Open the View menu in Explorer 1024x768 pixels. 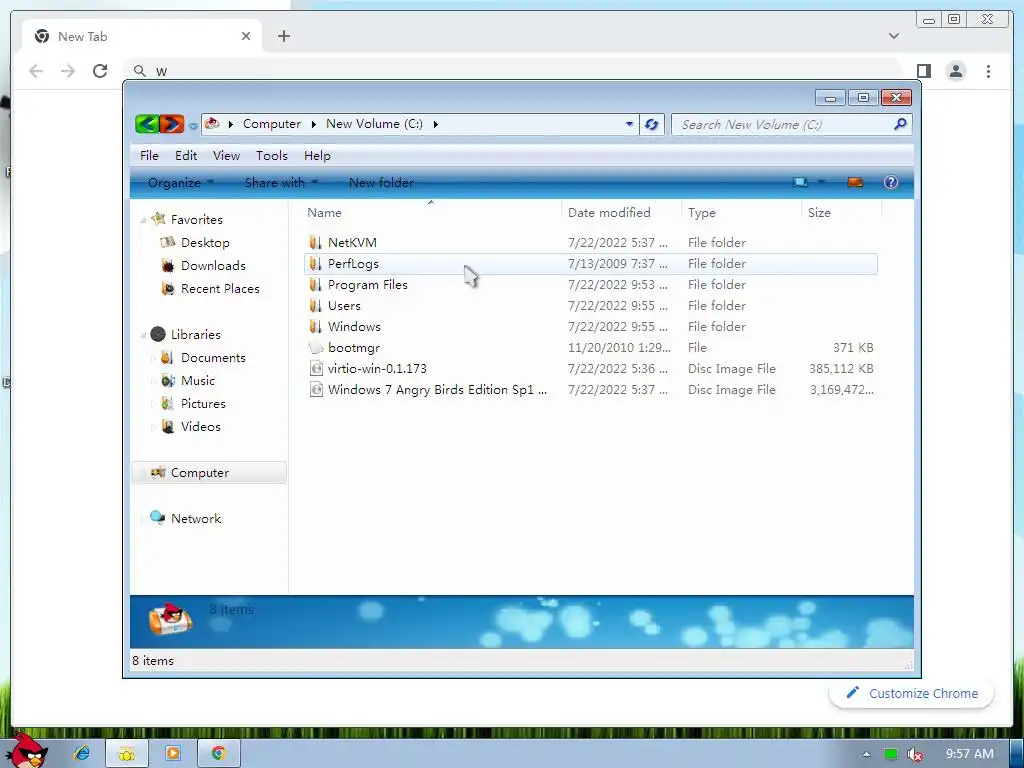[x=226, y=155]
